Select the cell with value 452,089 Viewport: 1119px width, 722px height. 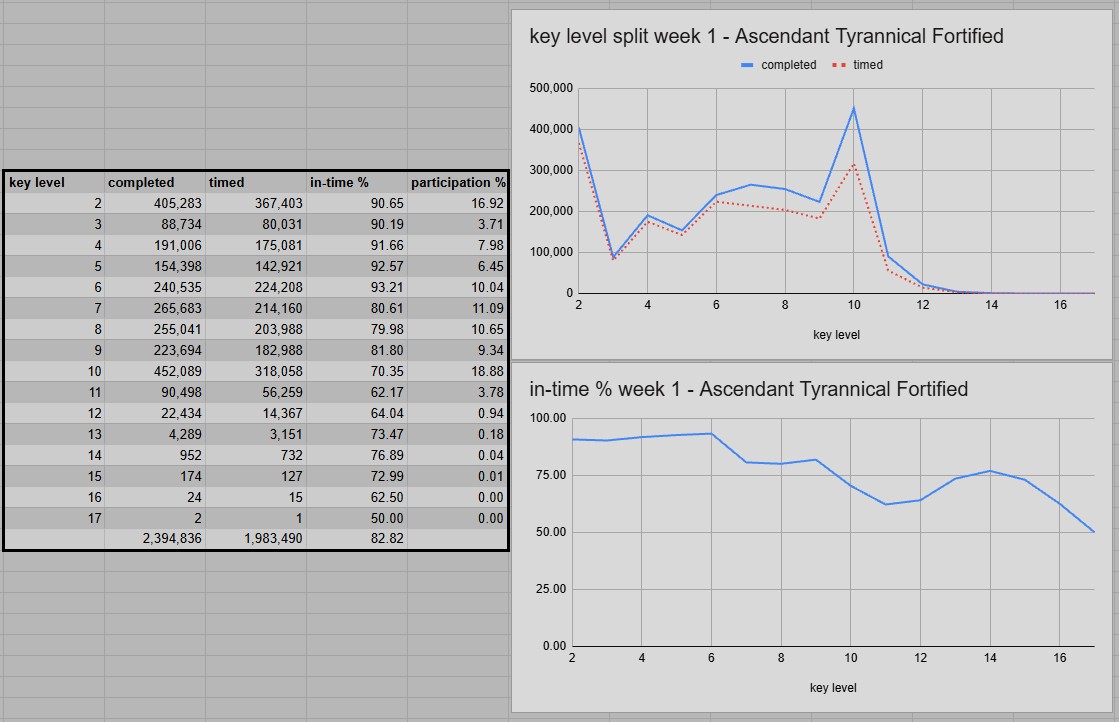[x=155, y=371]
